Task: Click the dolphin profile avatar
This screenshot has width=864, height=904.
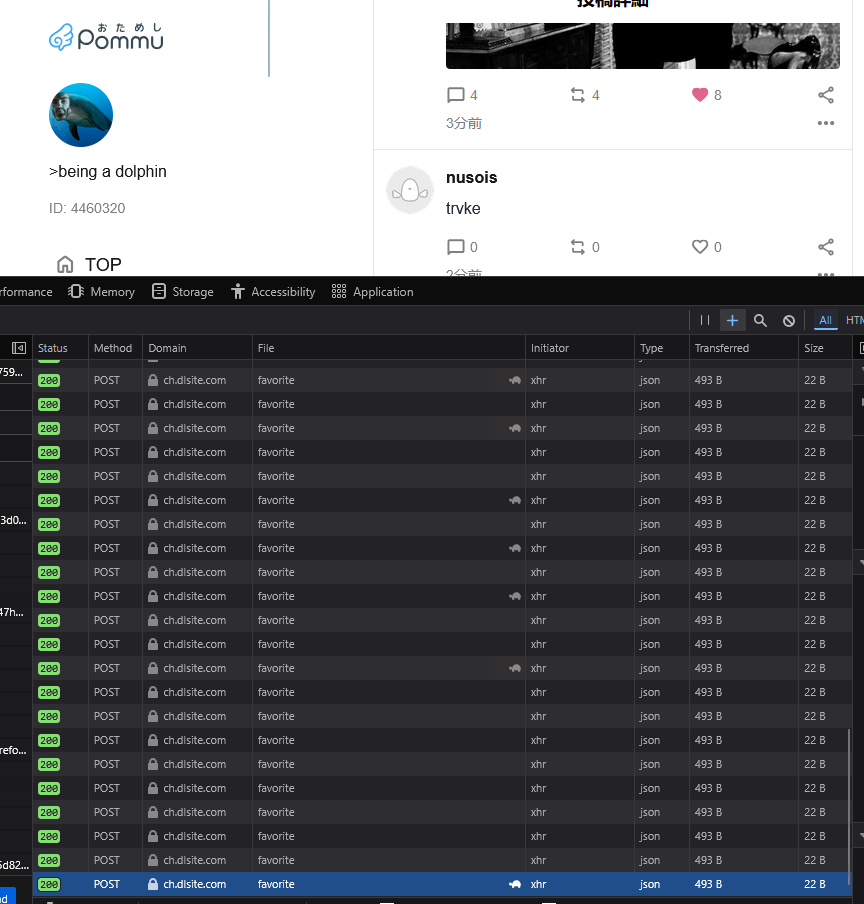Action: tap(81, 115)
